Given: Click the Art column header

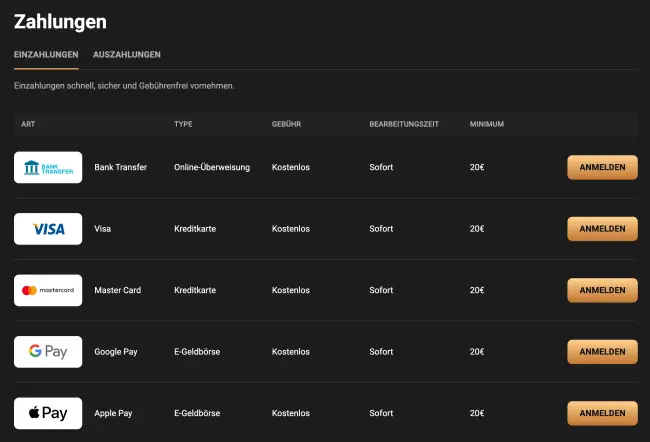Looking at the screenshot, I should (28, 124).
